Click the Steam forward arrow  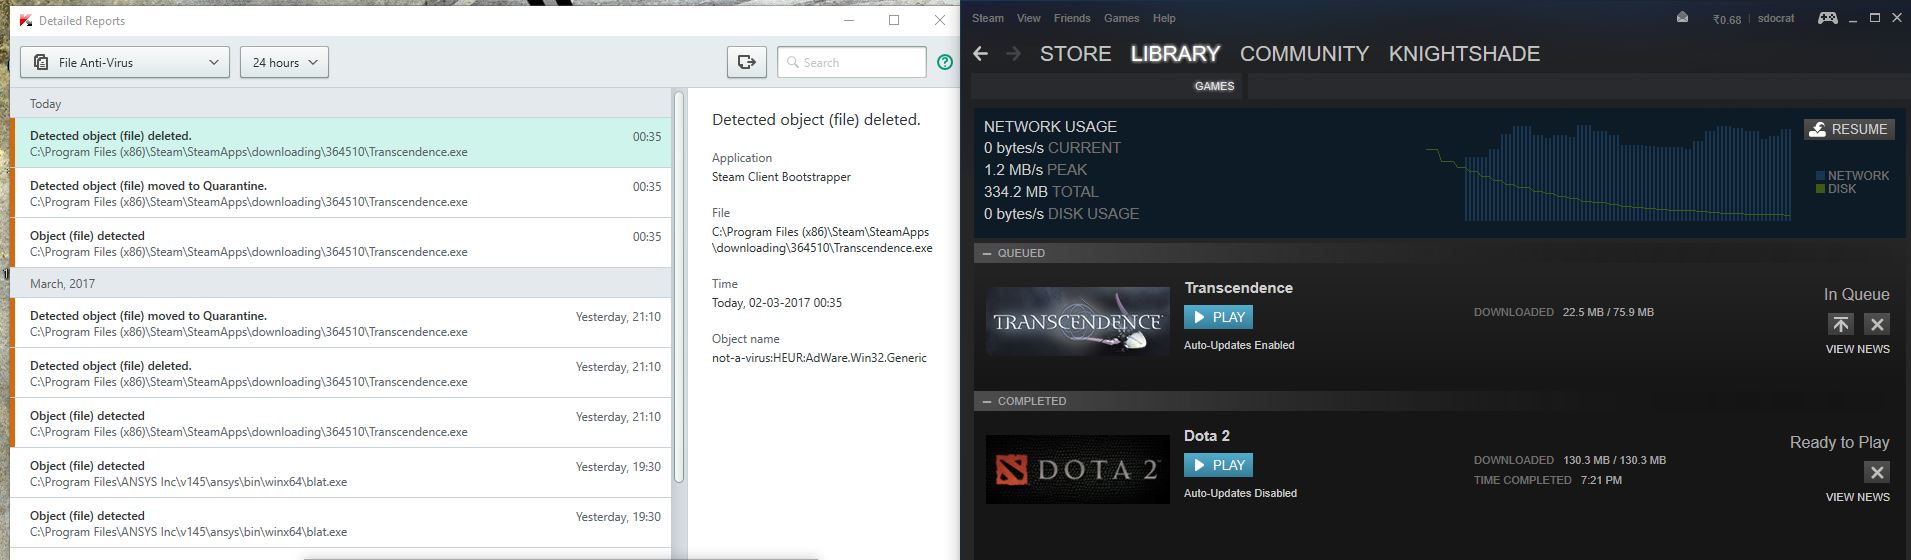click(1013, 54)
